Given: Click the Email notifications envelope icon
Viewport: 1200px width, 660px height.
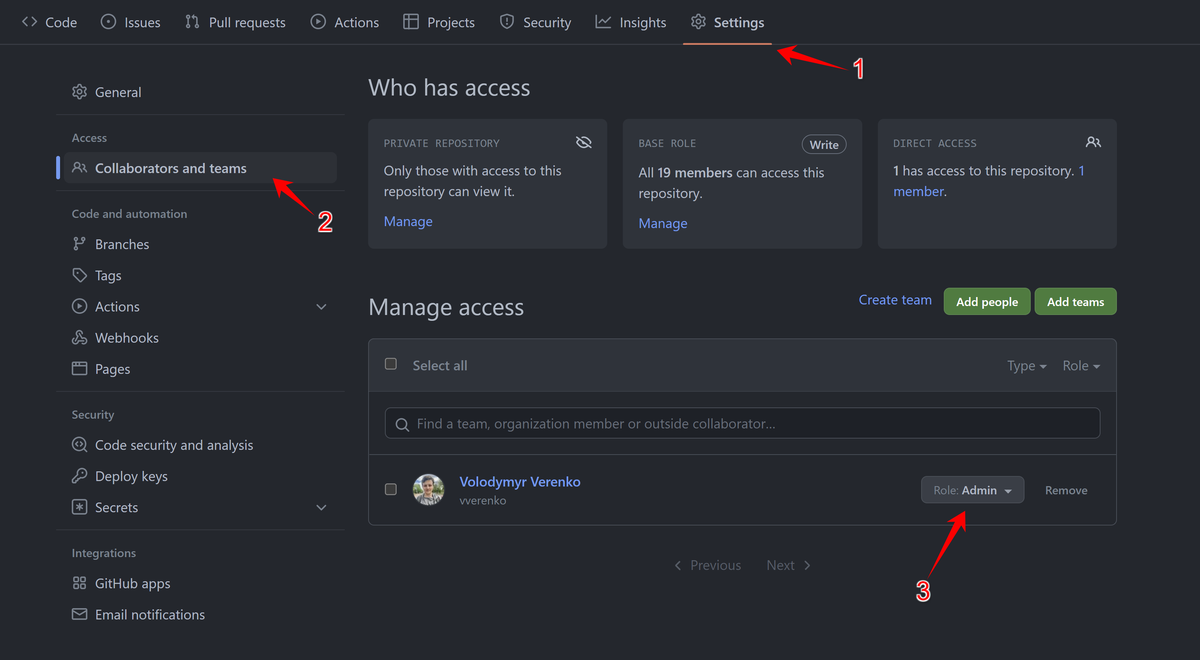Looking at the screenshot, I should click(79, 614).
